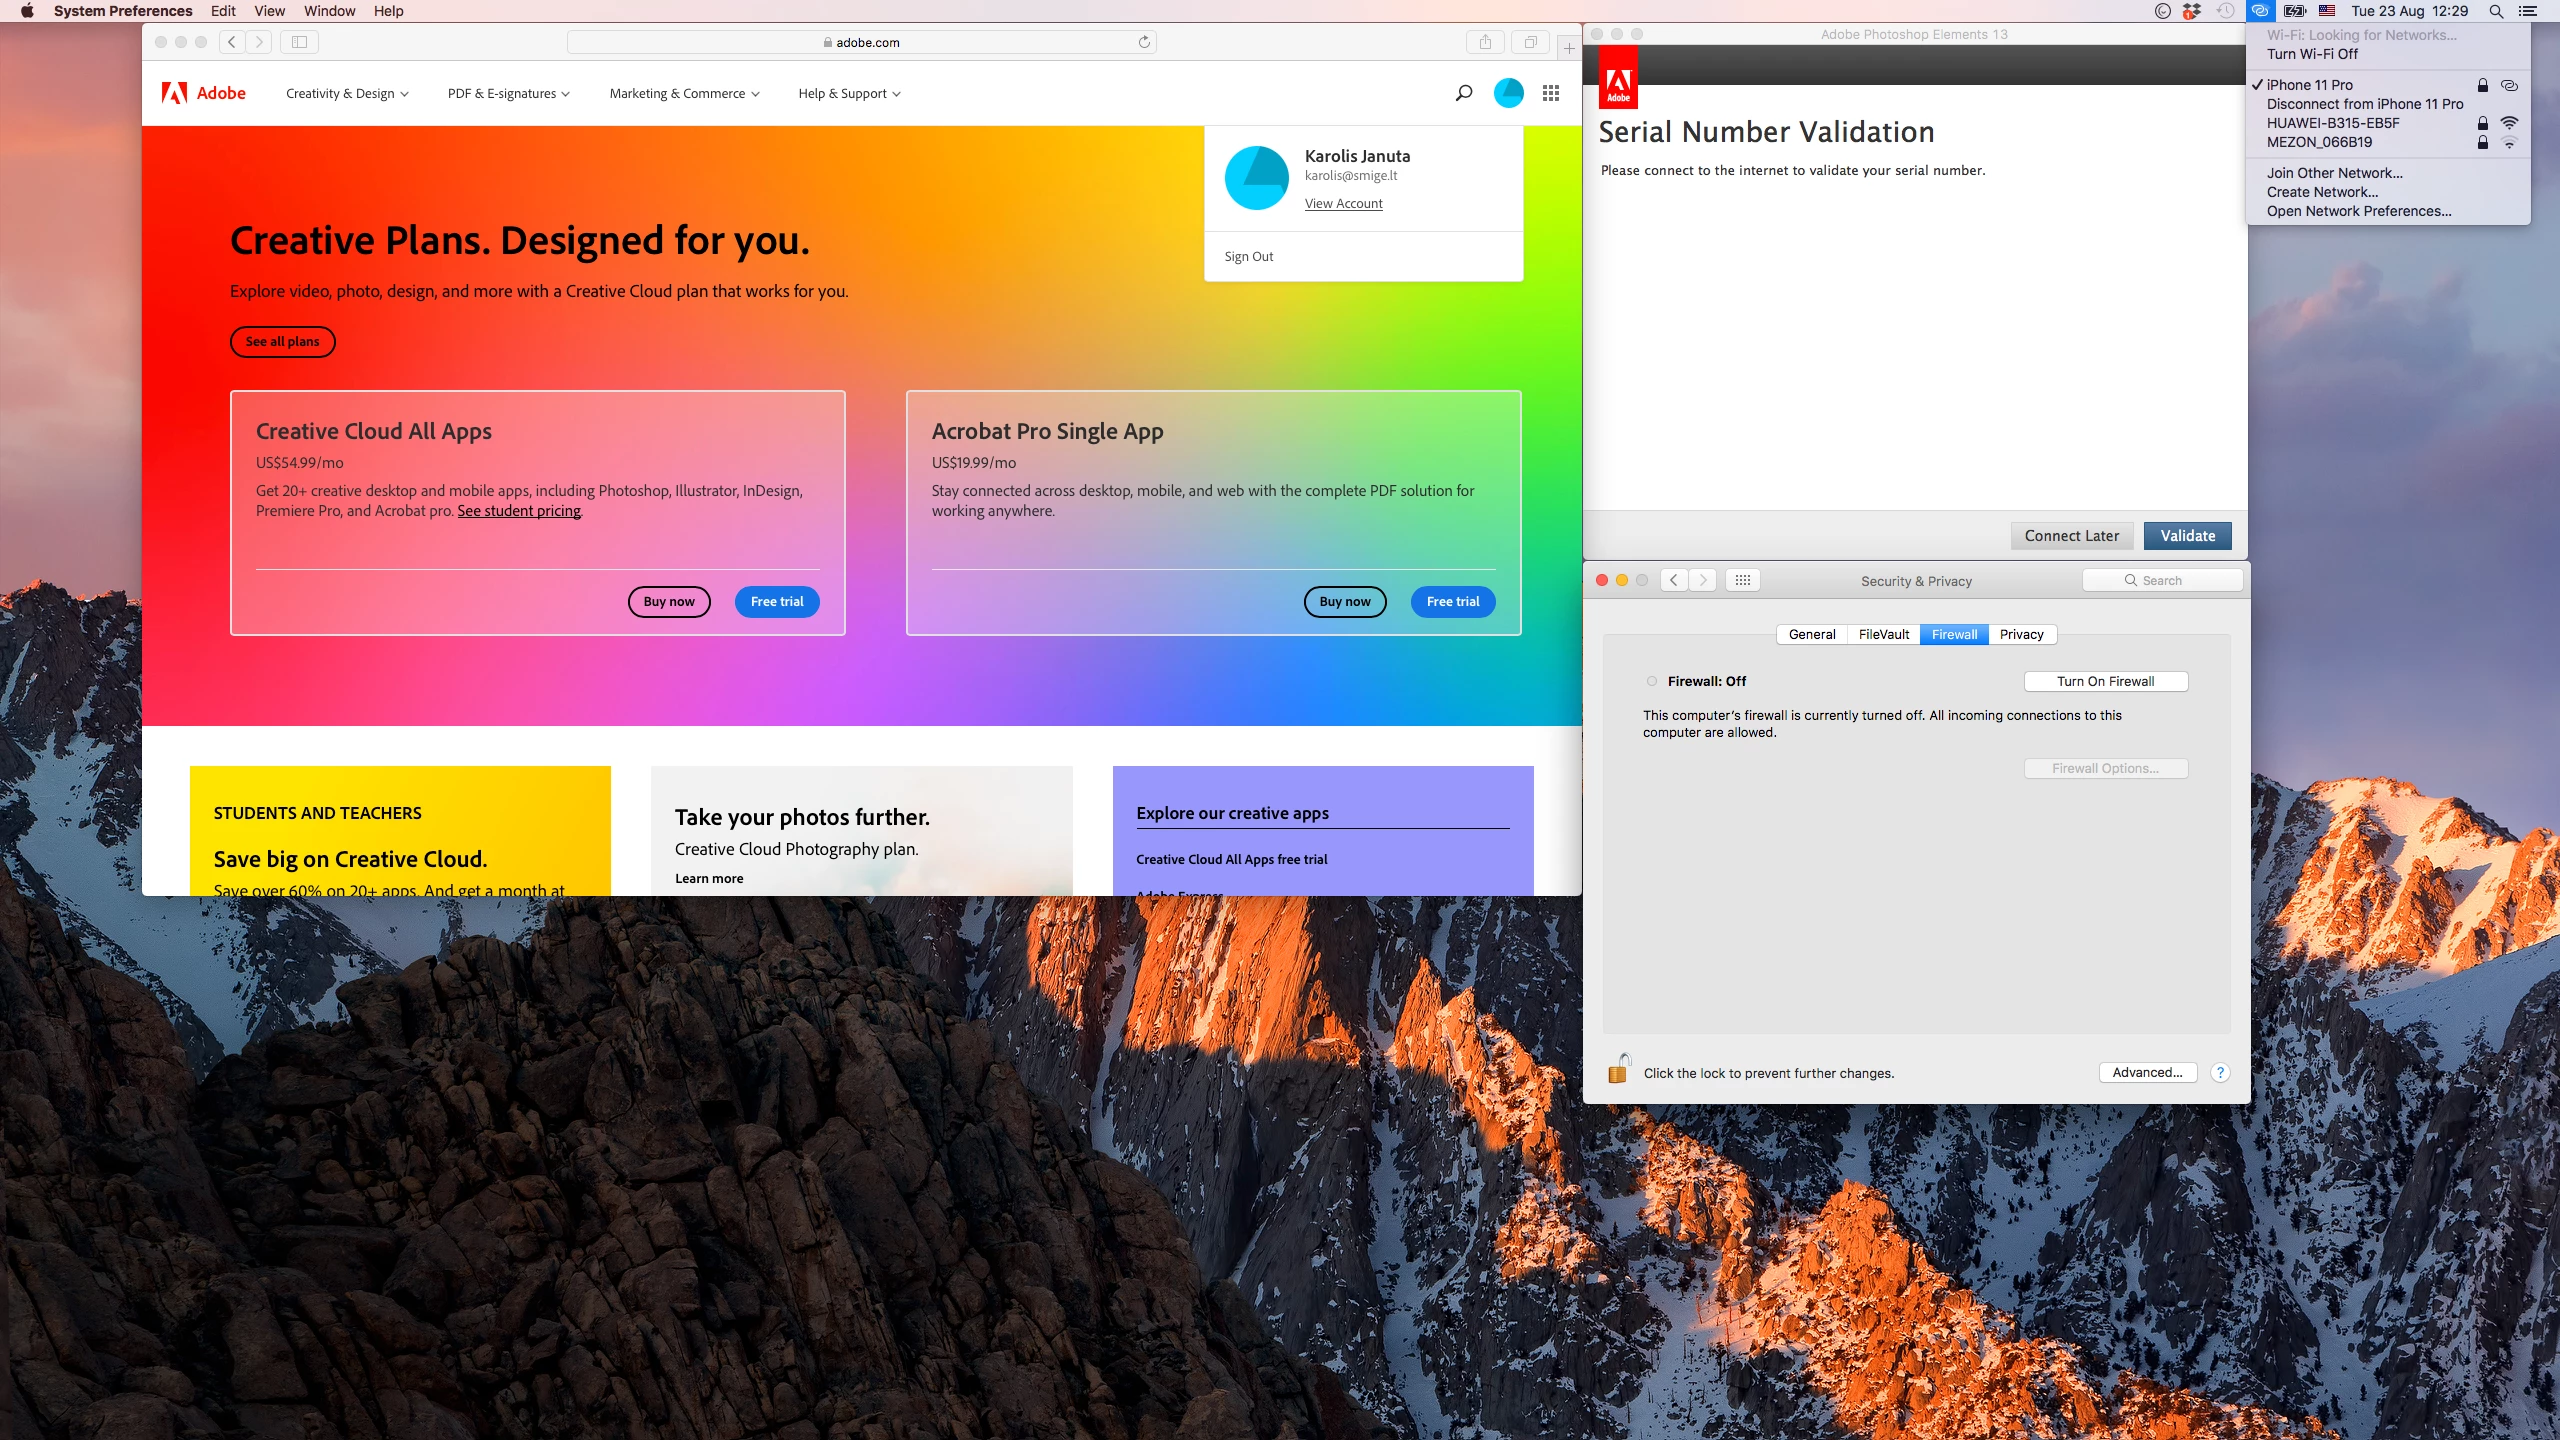Expand PDF & E-signatures menu

(x=508, y=94)
